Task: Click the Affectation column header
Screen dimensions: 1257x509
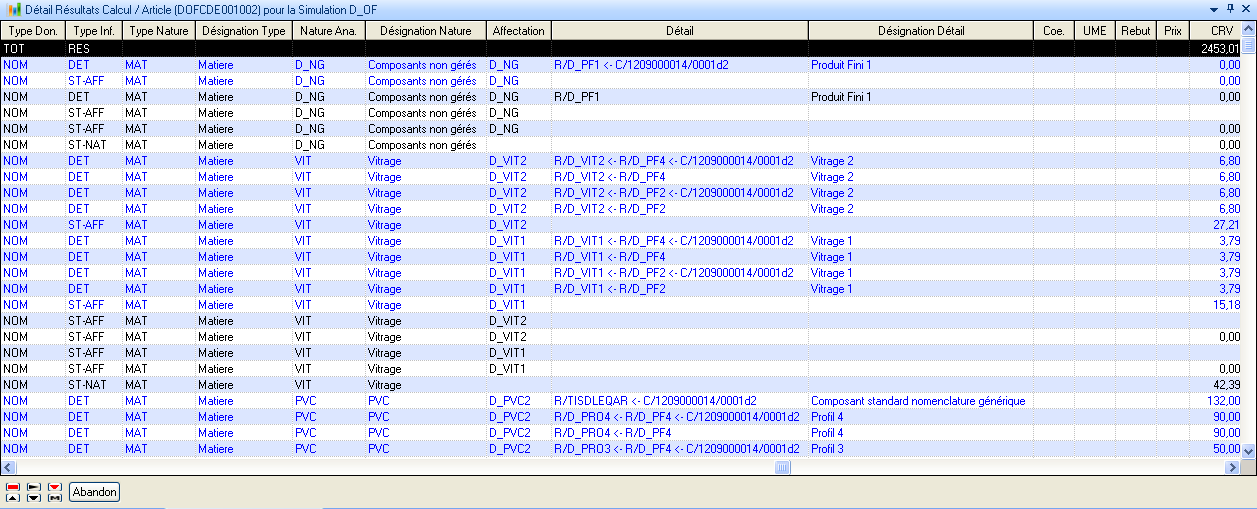Action: click(518, 31)
